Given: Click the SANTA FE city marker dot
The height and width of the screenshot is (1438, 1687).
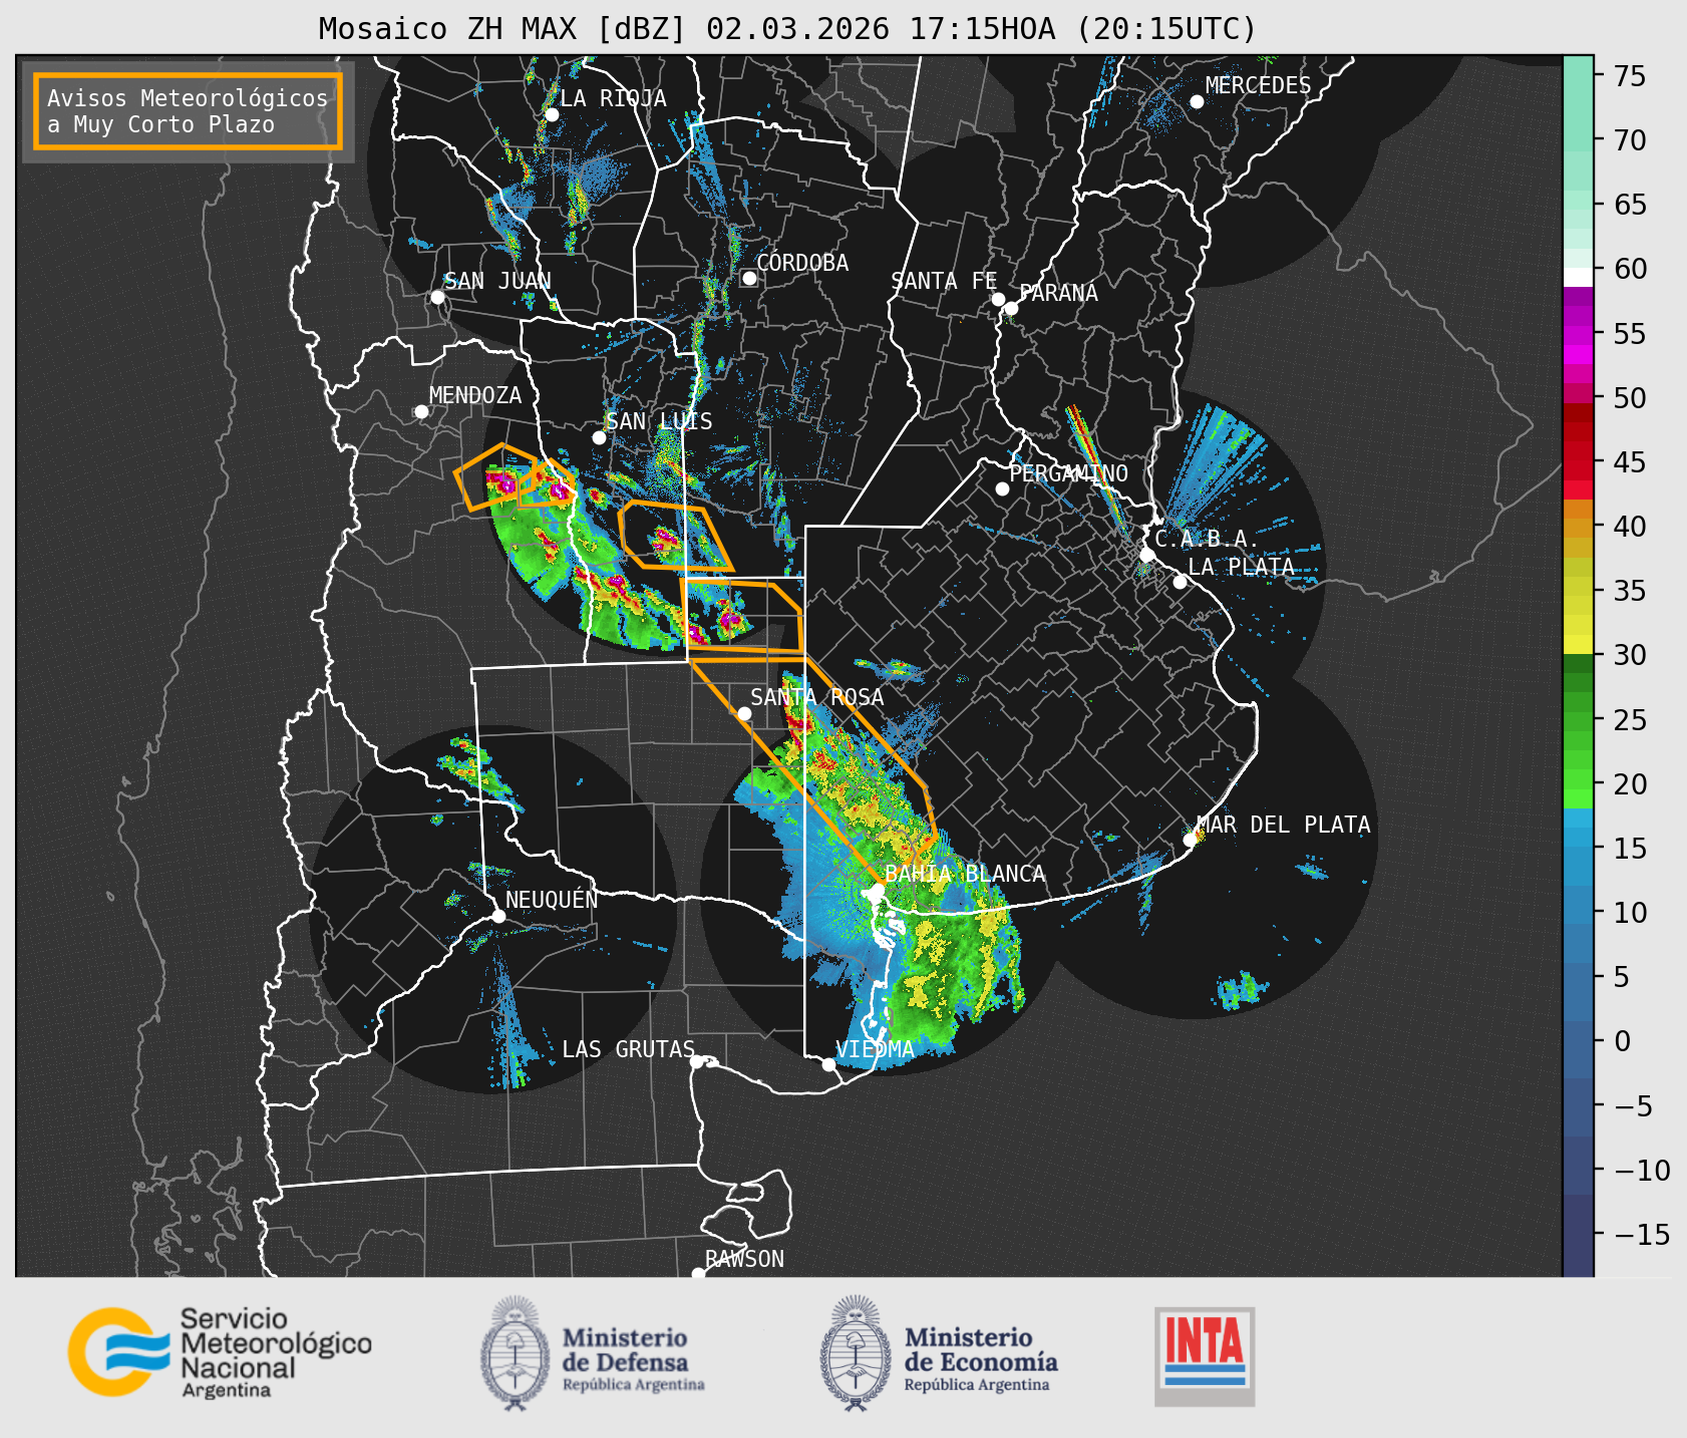Looking at the screenshot, I should pos(998,299).
